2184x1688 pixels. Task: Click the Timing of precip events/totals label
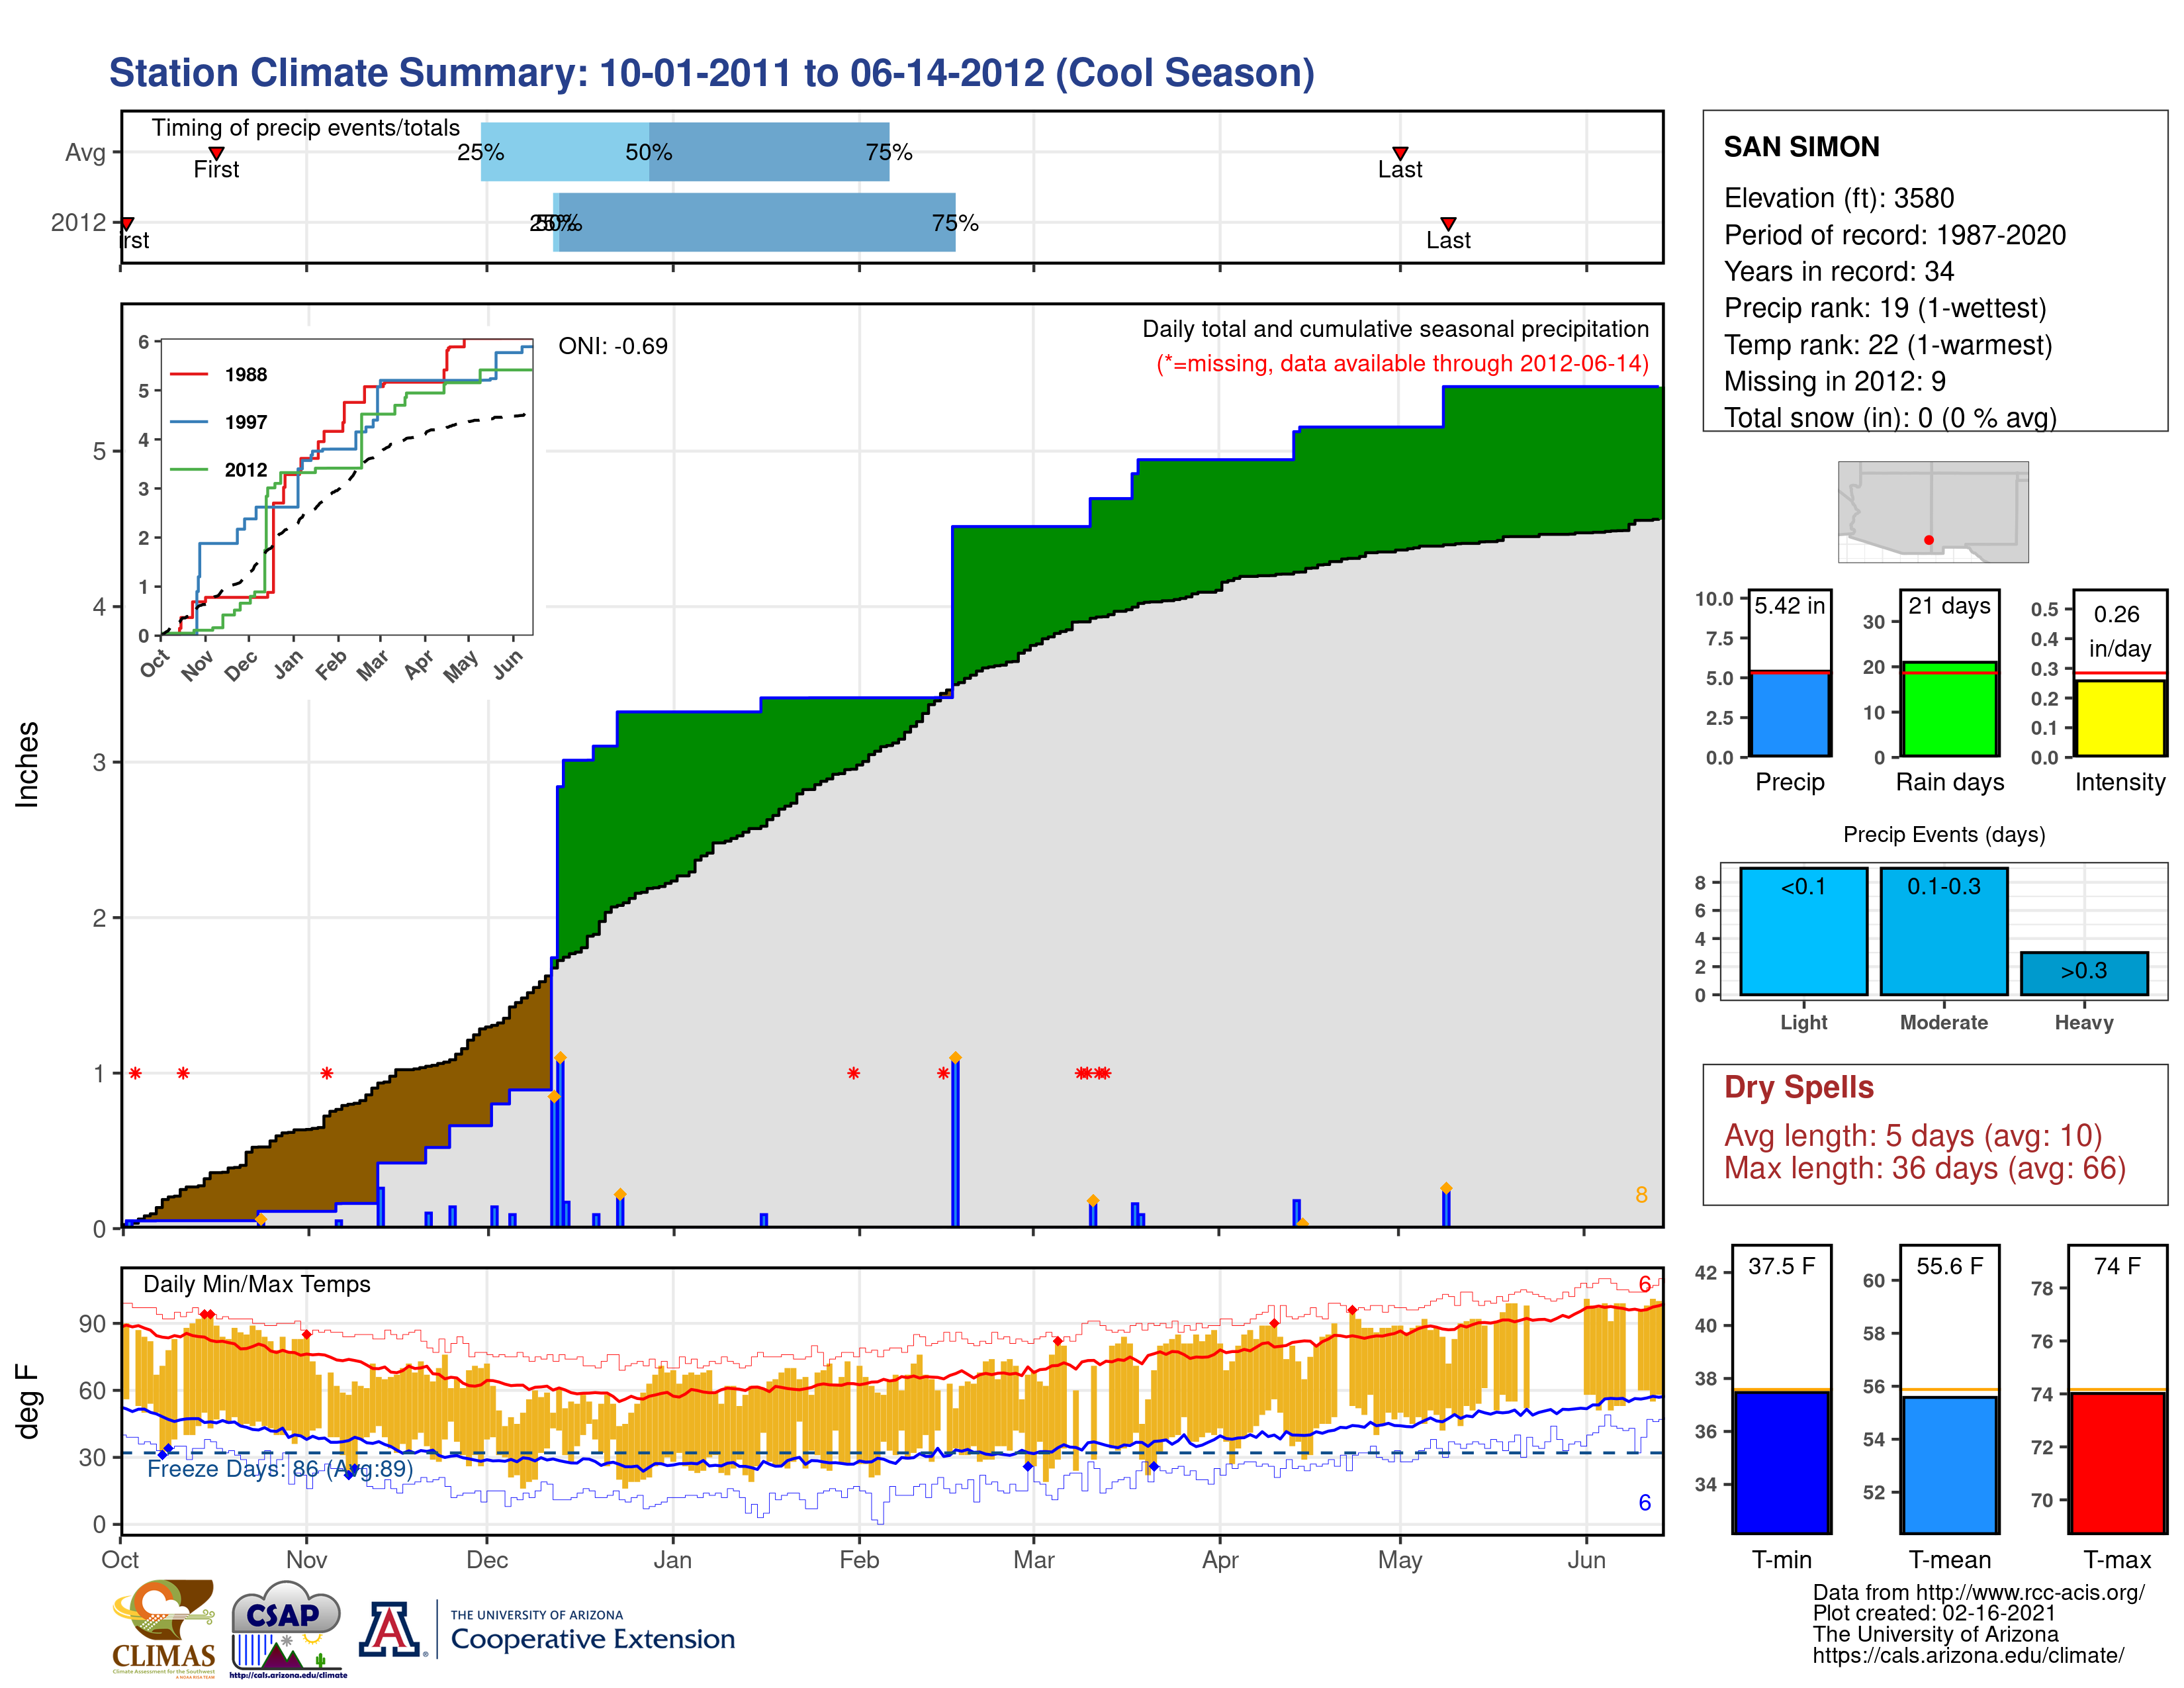(x=306, y=128)
